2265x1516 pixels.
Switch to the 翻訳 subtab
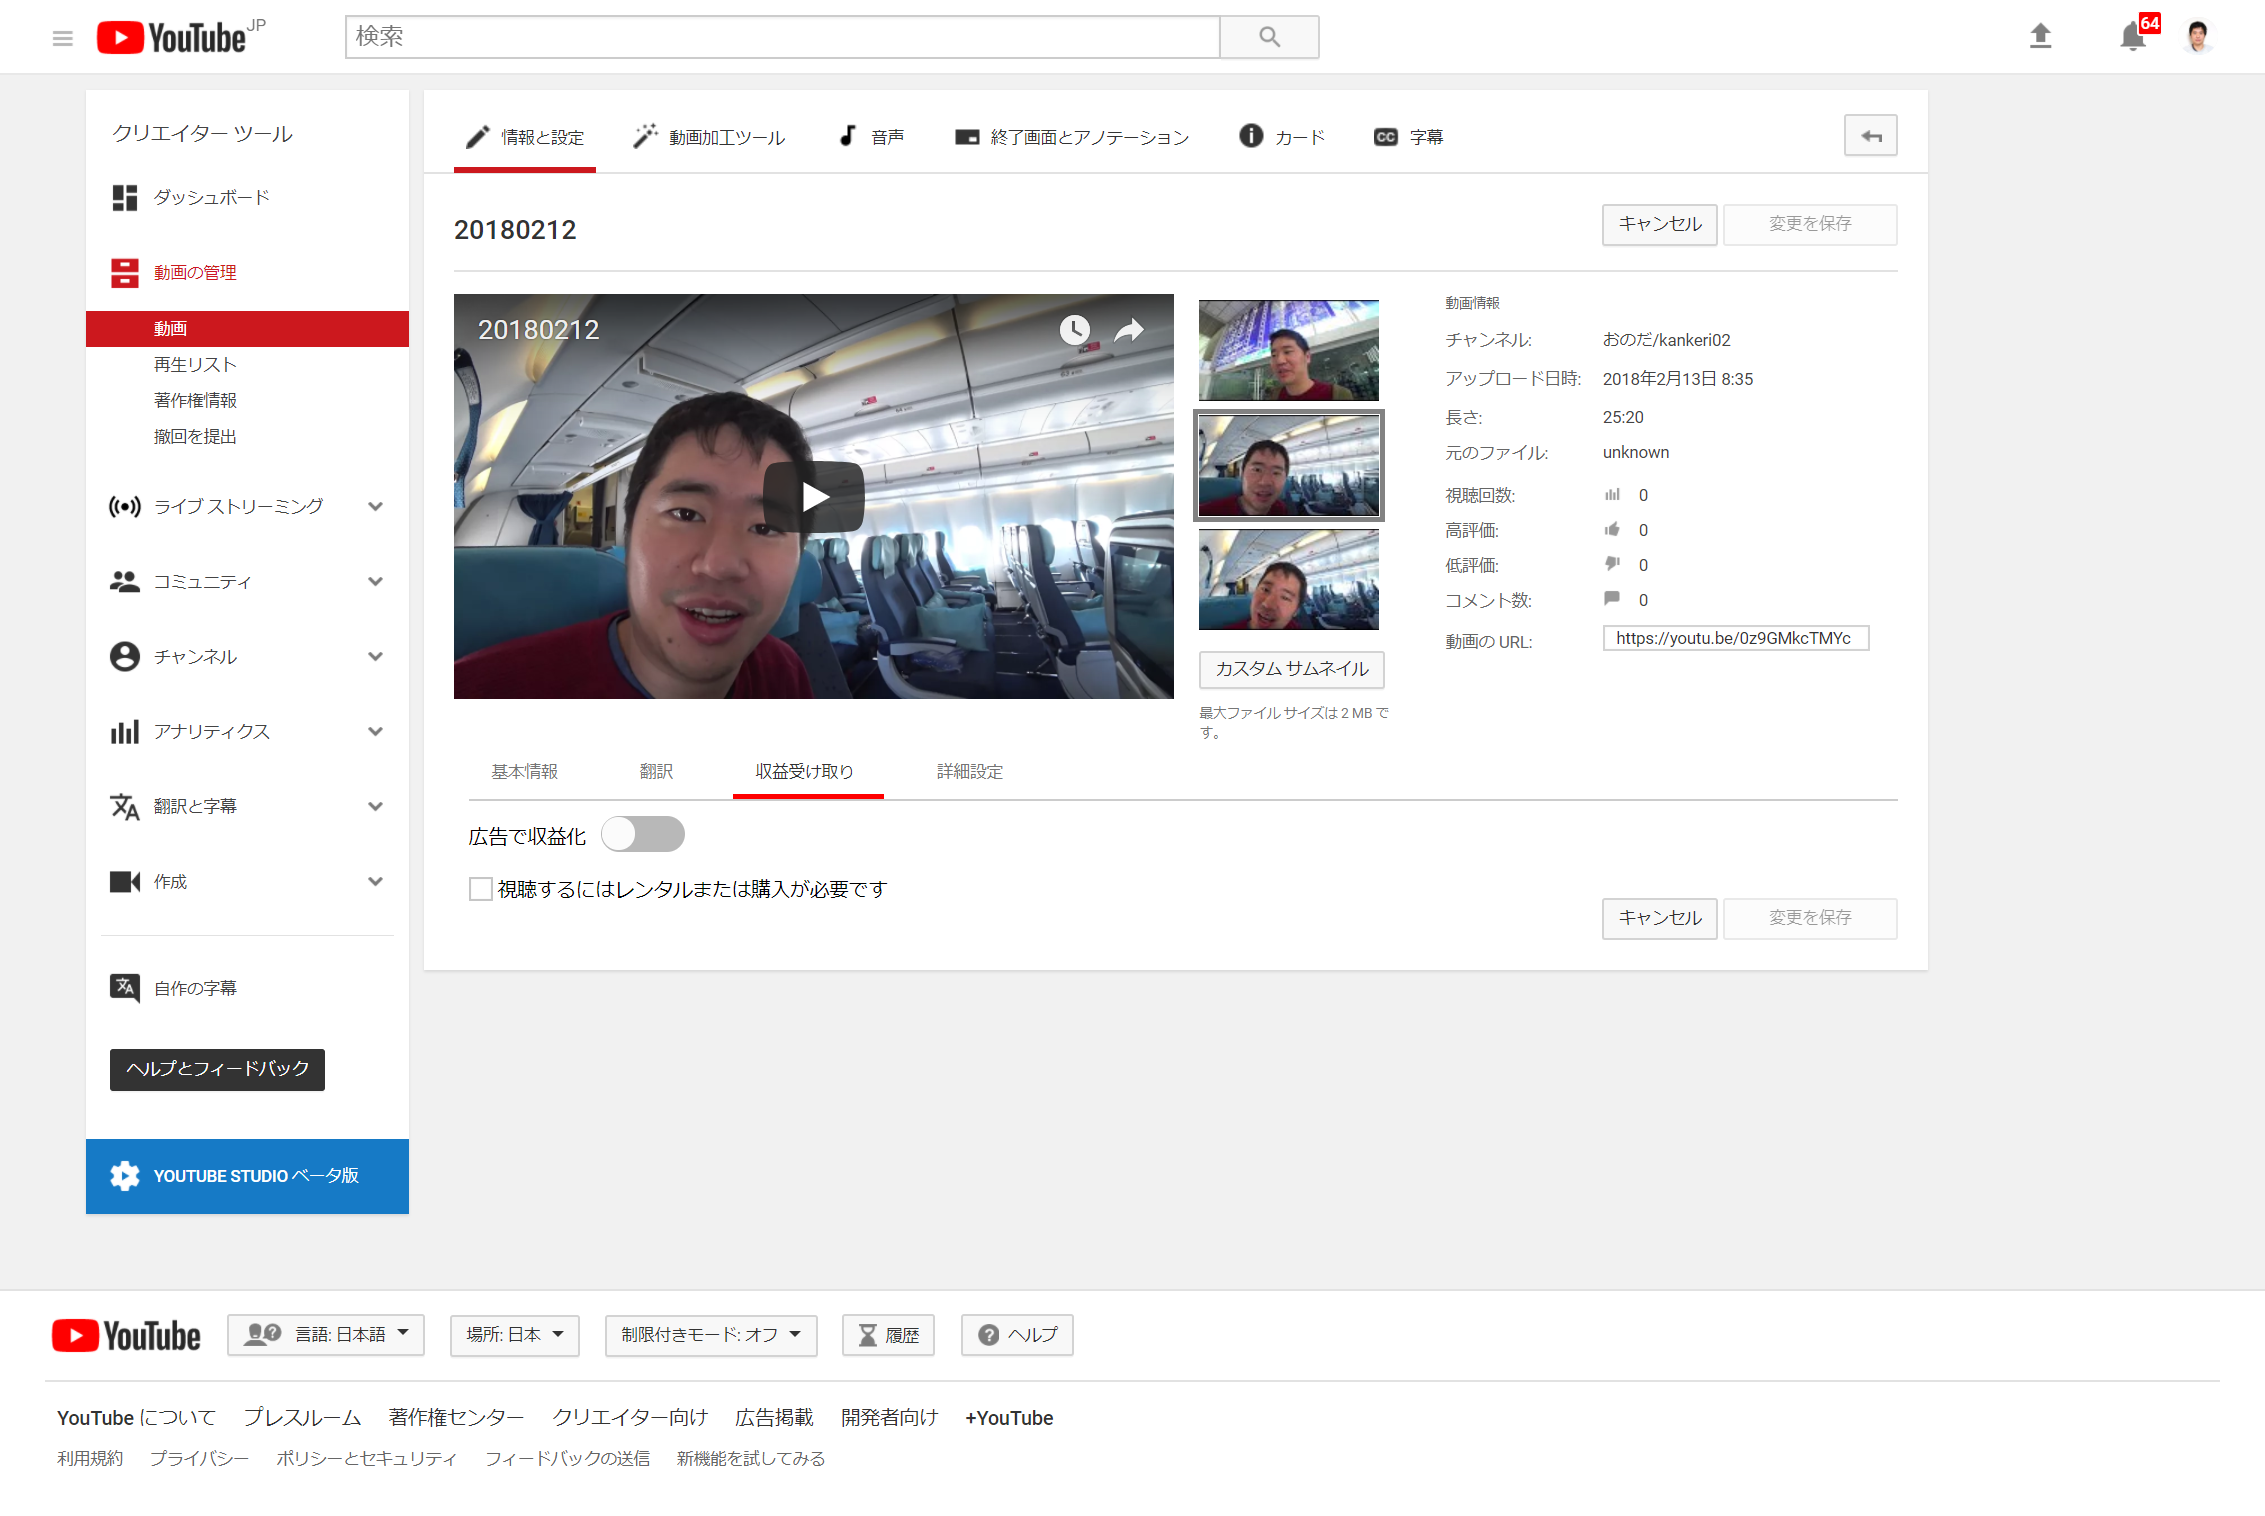click(656, 772)
